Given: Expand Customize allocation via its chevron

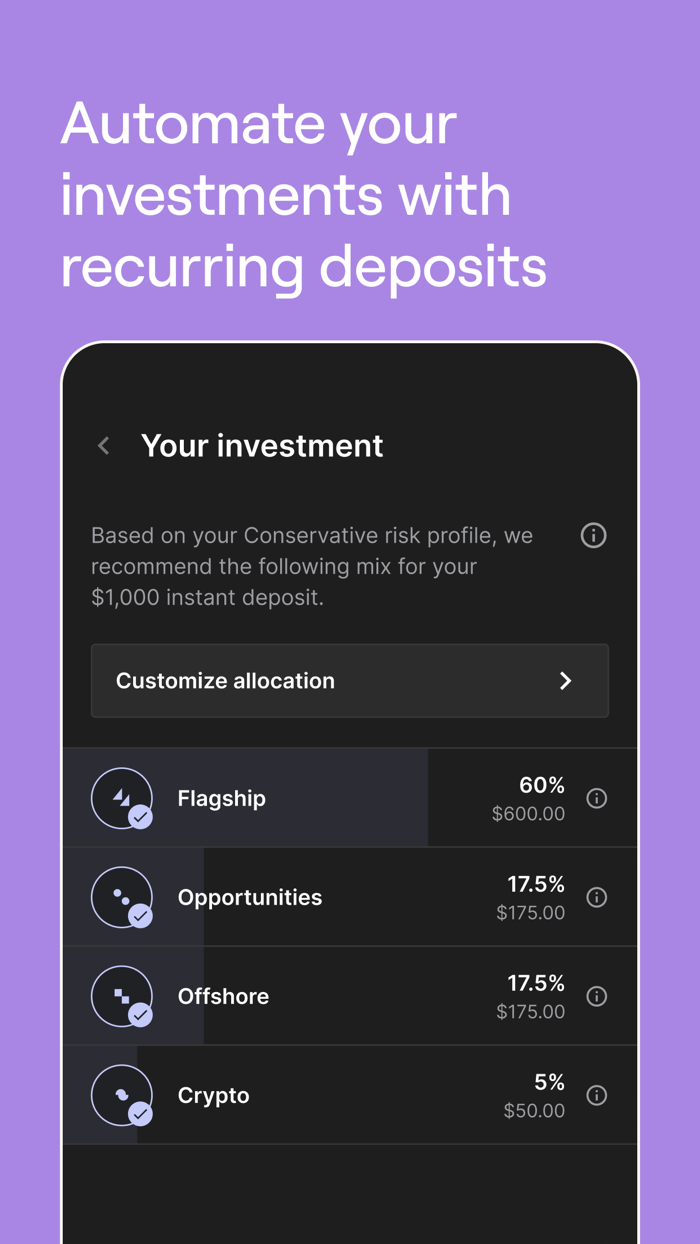Looking at the screenshot, I should point(566,680).
